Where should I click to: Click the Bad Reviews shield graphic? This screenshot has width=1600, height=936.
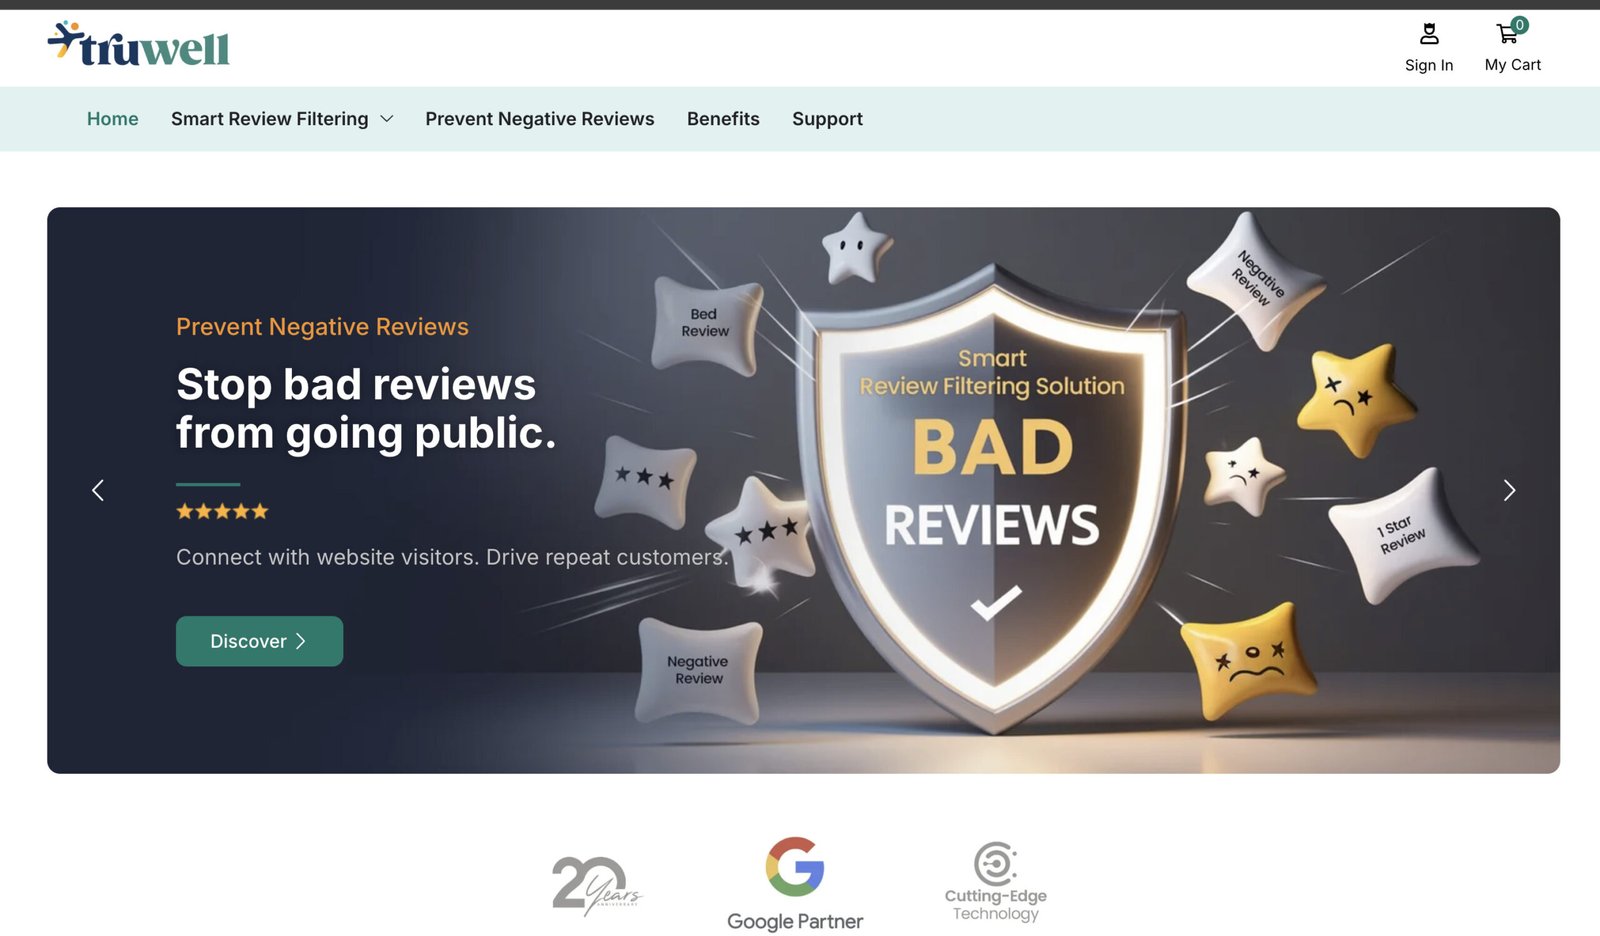(x=992, y=490)
